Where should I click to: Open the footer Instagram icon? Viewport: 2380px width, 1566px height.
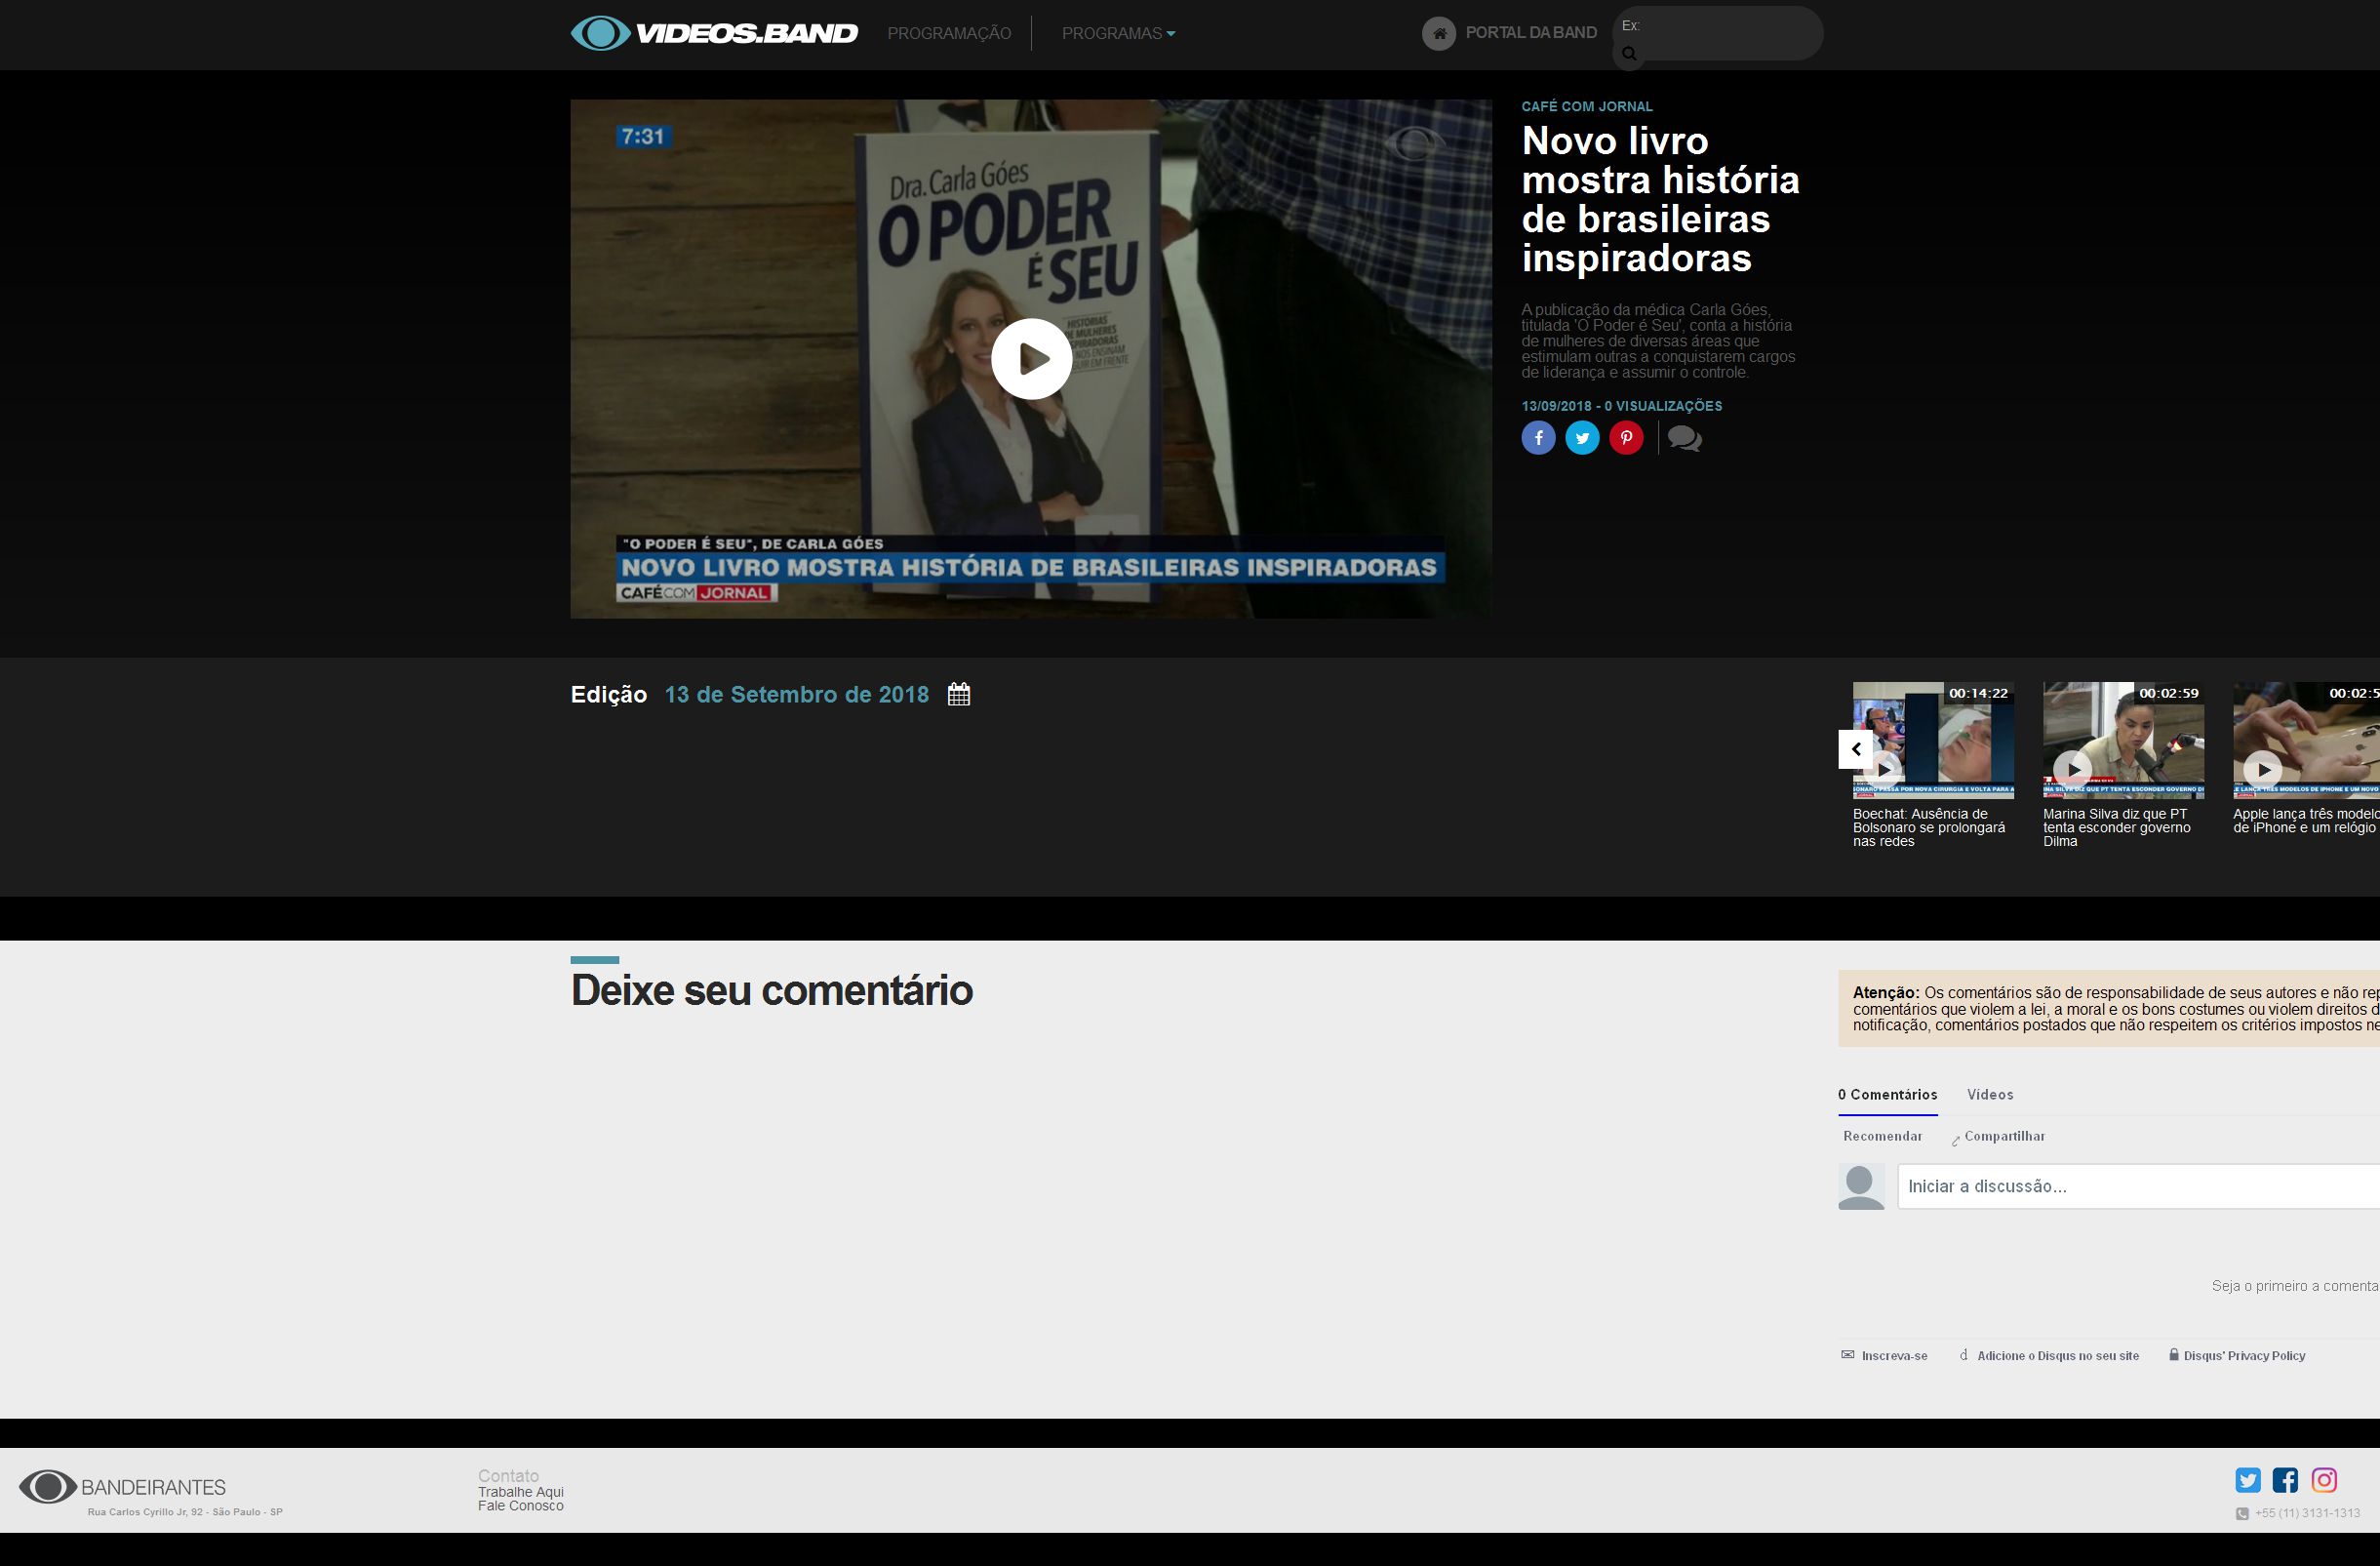coord(2324,1480)
